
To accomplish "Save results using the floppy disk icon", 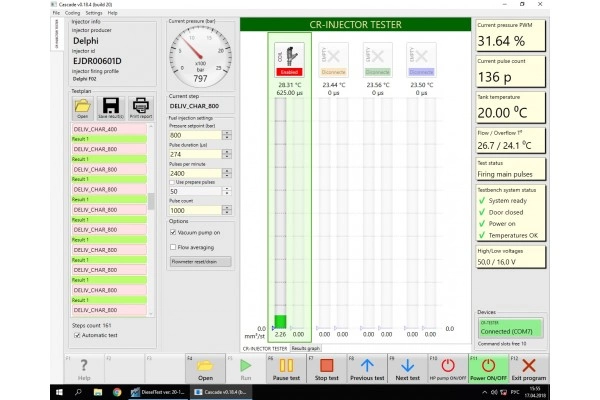I will 111,108.
